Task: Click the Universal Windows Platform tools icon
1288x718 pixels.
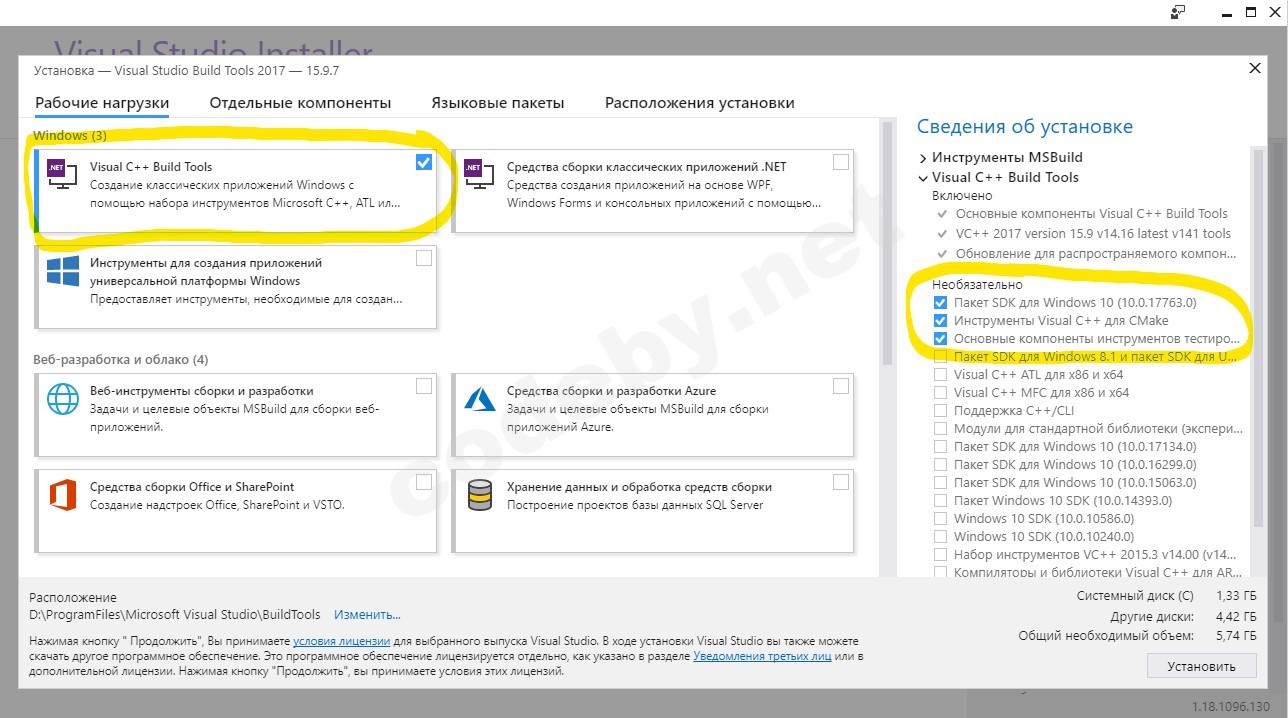Action: (x=62, y=271)
